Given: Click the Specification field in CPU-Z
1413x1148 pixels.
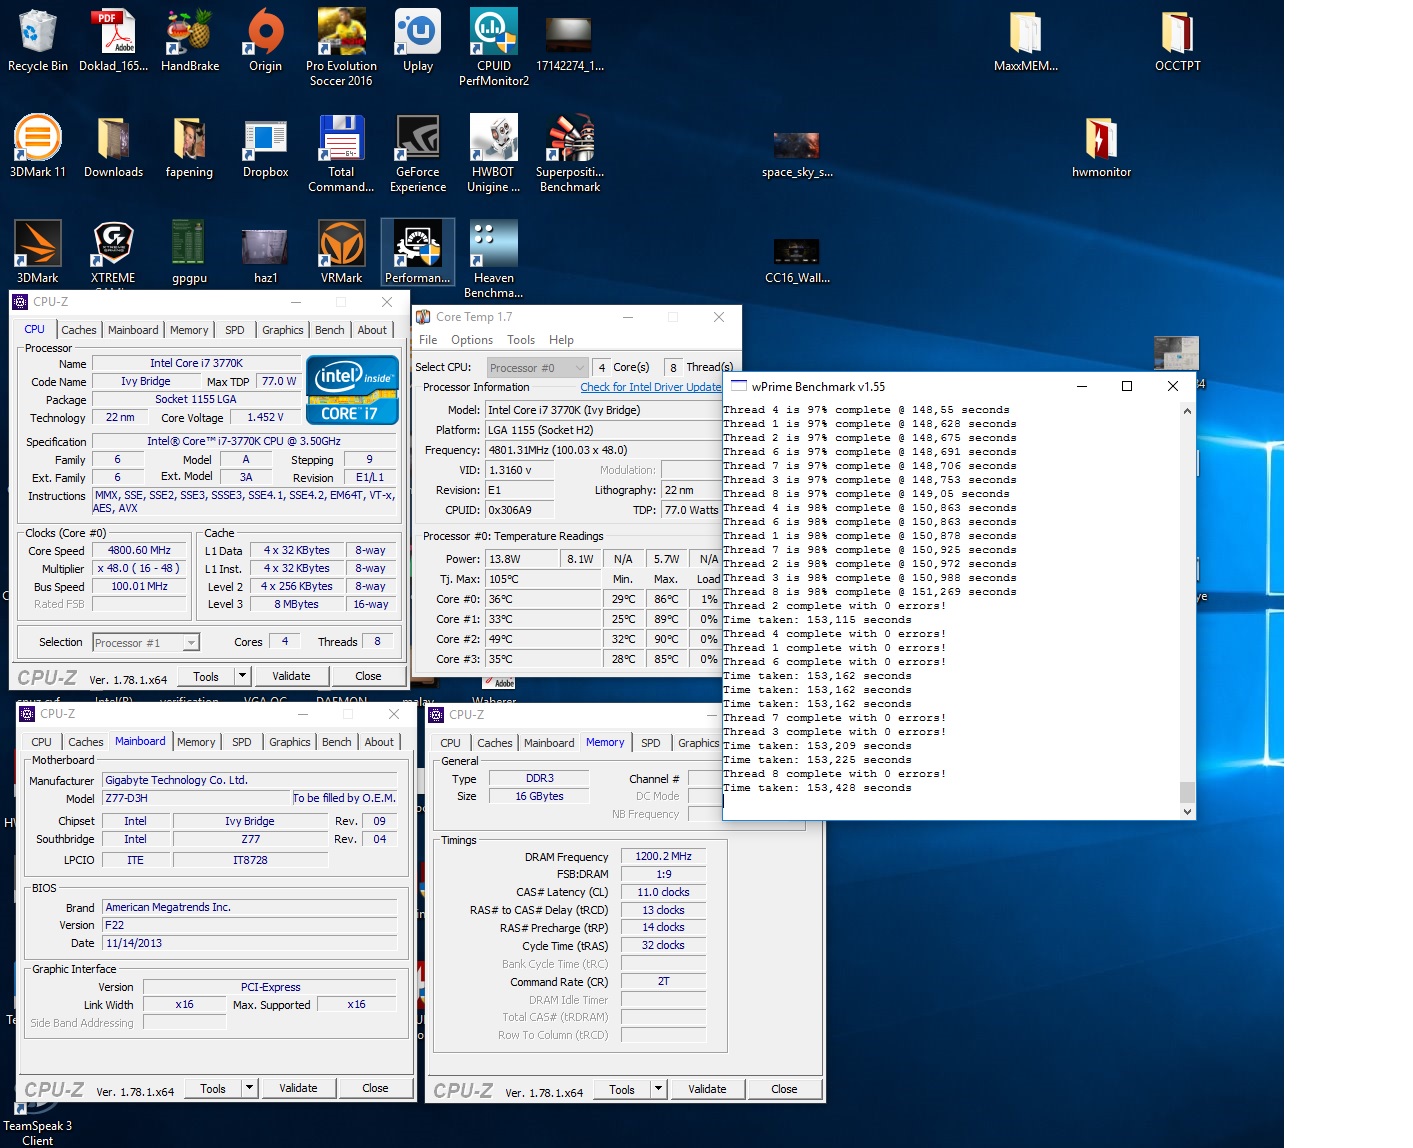Looking at the screenshot, I should (x=244, y=441).
